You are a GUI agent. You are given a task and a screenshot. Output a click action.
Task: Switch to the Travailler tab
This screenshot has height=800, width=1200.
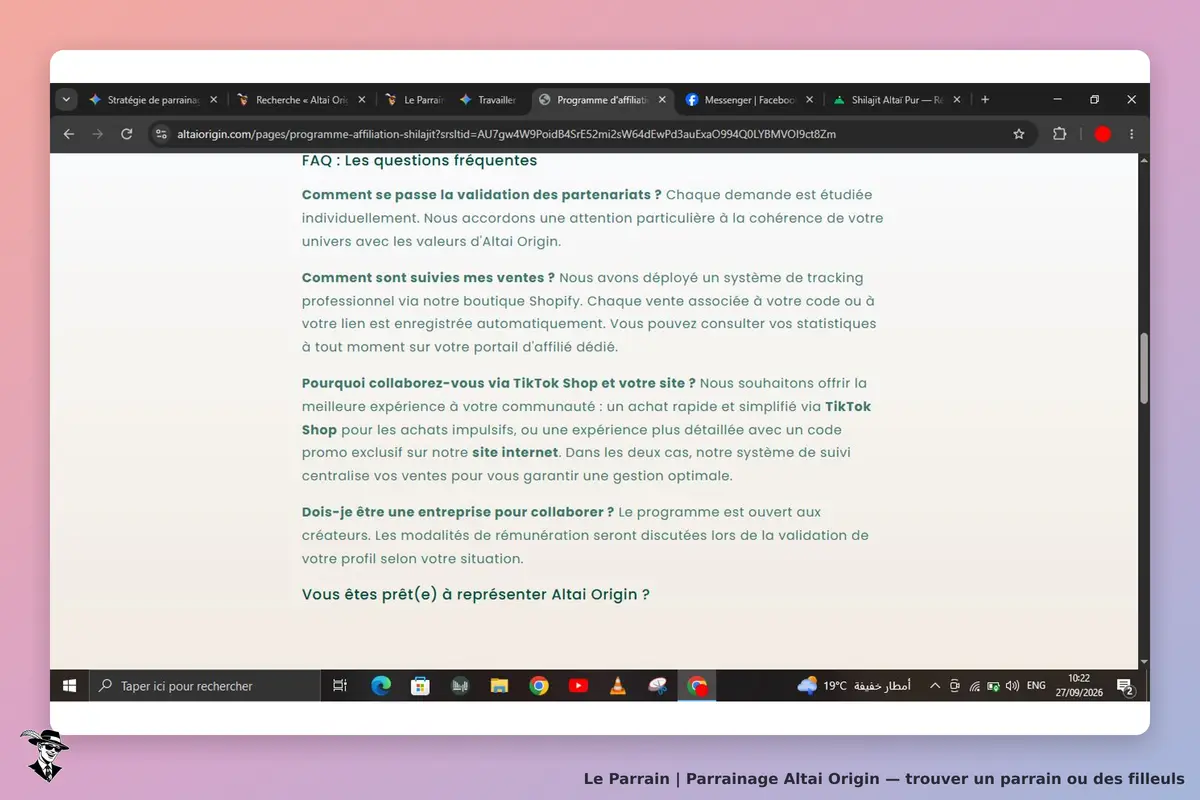click(488, 100)
